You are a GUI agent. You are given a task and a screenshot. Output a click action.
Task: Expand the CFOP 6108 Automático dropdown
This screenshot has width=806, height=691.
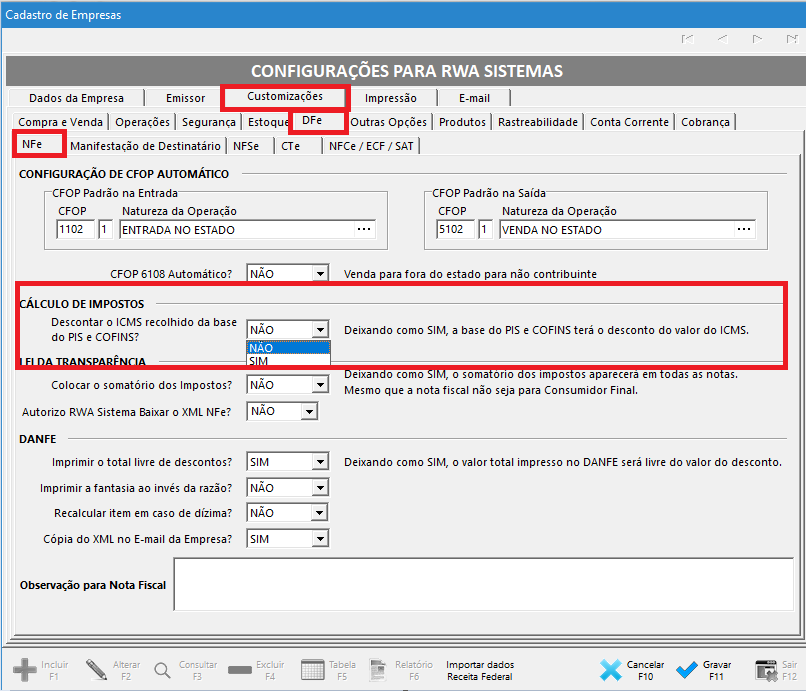pyautogui.click(x=320, y=274)
